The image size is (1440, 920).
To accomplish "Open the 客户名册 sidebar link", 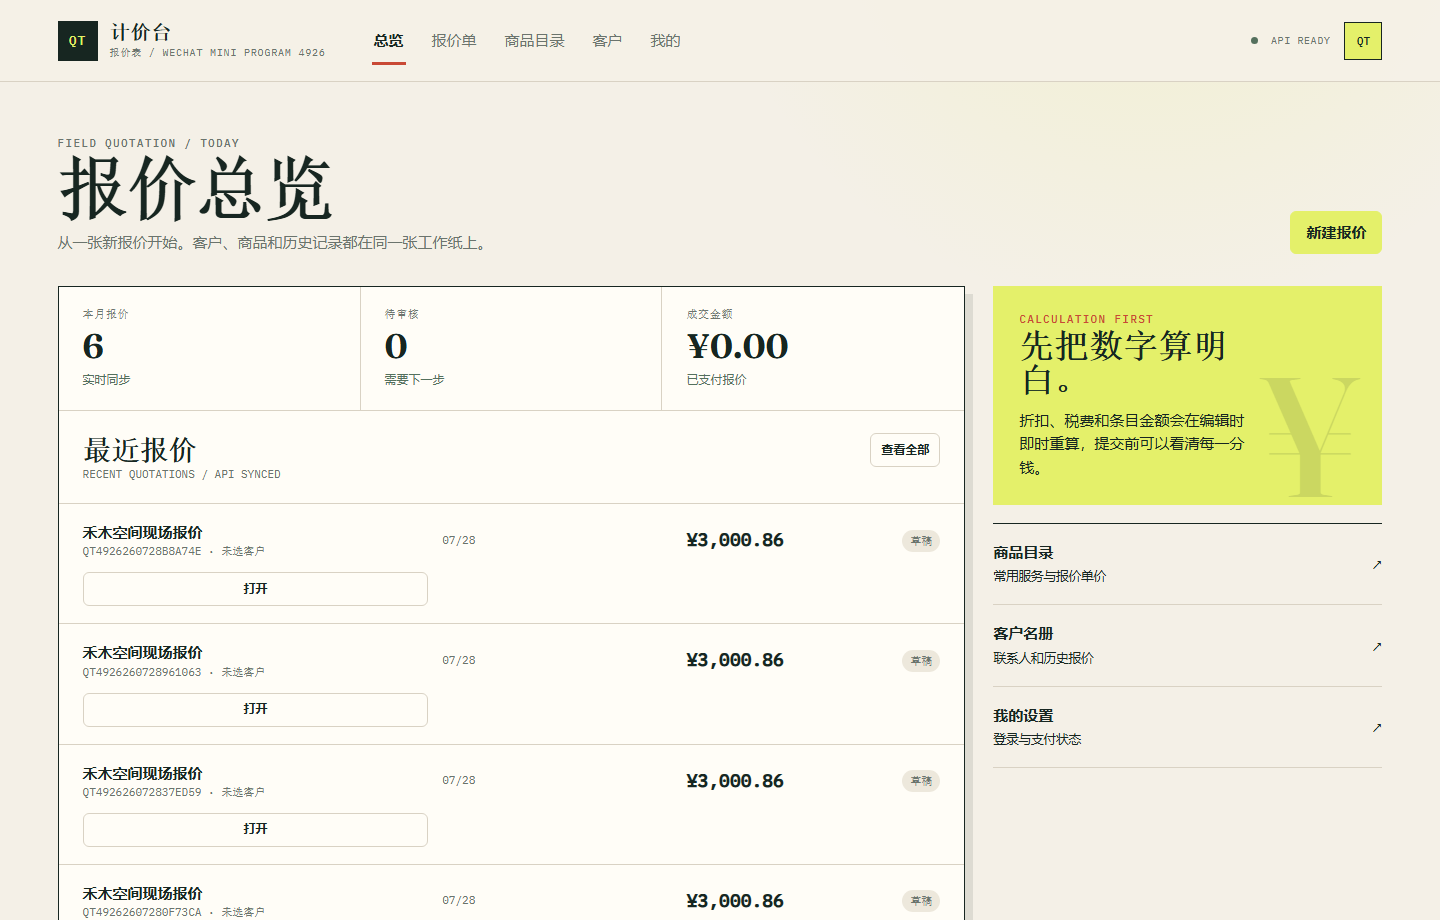I will click(1187, 646).
